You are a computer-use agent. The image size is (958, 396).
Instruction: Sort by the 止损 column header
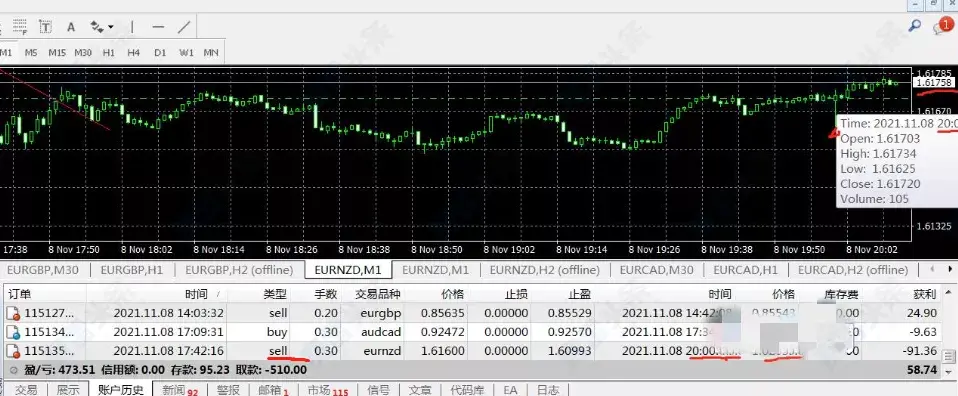(x=516, y=295)
